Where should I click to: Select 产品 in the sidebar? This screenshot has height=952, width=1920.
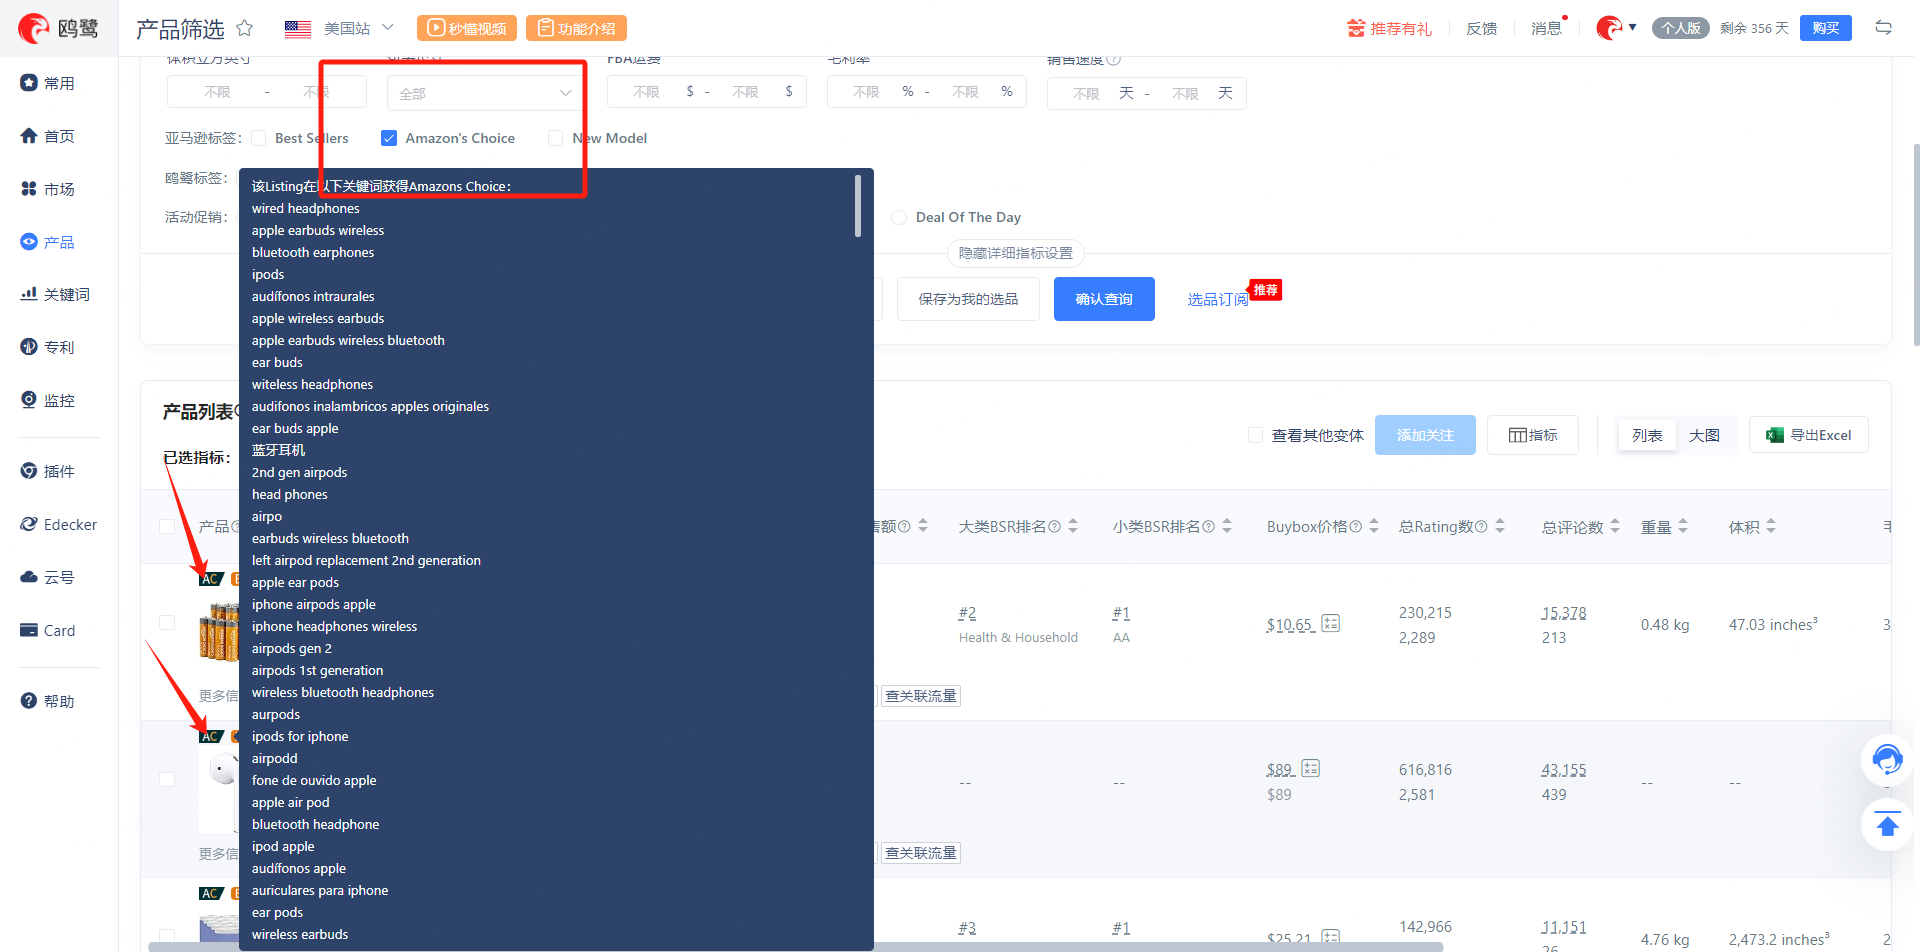59,242
